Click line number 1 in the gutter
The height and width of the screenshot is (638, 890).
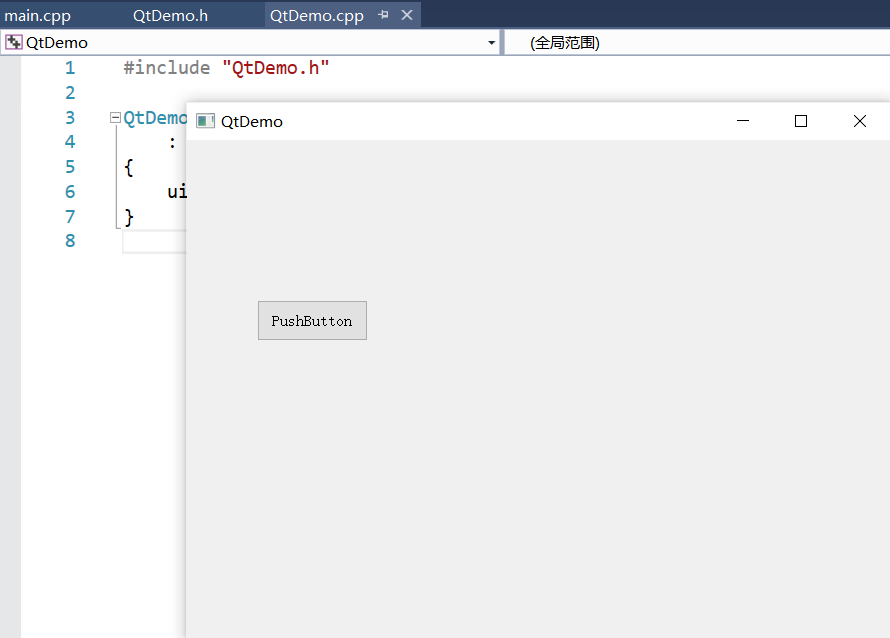(x=70, y=67)
